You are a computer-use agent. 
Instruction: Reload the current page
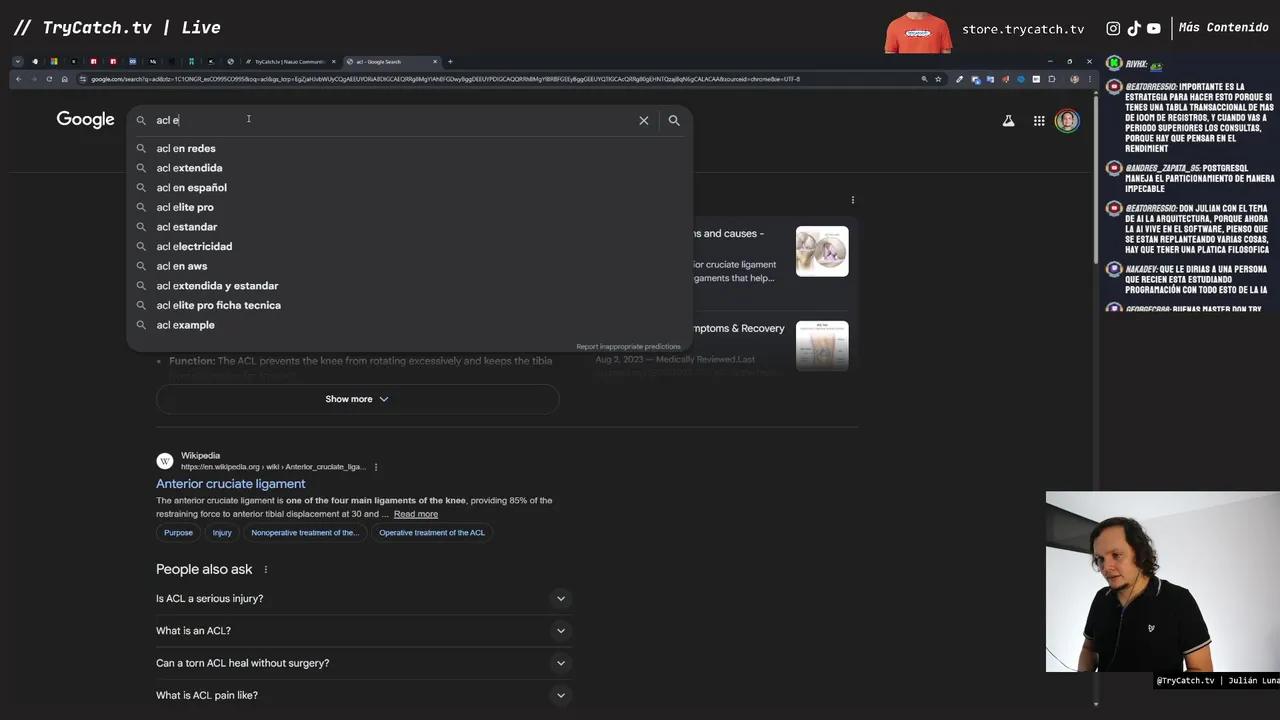[49, 79]
